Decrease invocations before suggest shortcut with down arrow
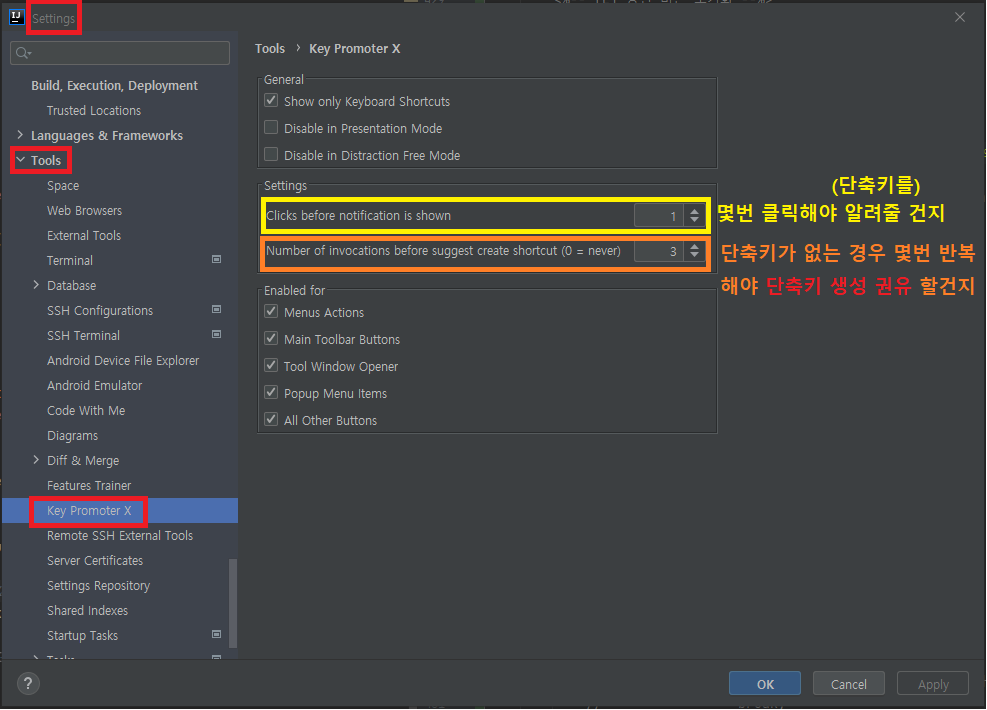The width and height of the screenshot is (987, 710). coord(694,256)
